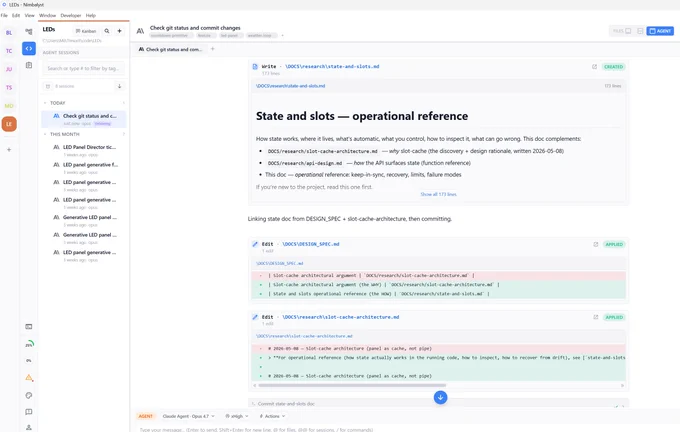Screen dimensions: 680x432
Task: Switch to the JU workspace avatar
Action: tap(9, 69)
